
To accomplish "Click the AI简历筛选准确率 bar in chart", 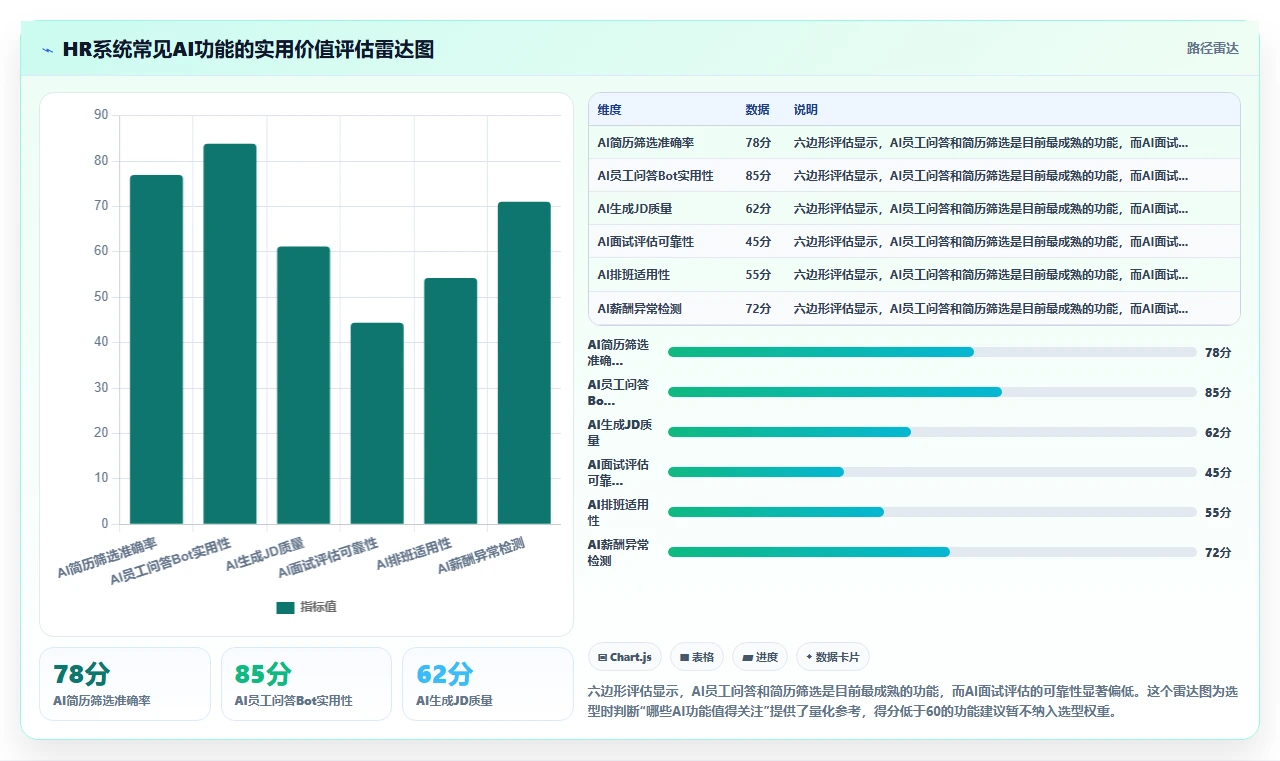I will tap(156, 349).
